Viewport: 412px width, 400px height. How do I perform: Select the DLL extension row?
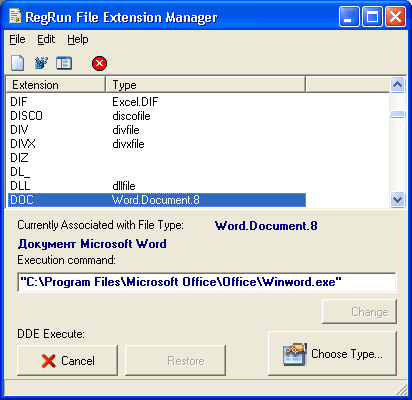pos(157,186)
